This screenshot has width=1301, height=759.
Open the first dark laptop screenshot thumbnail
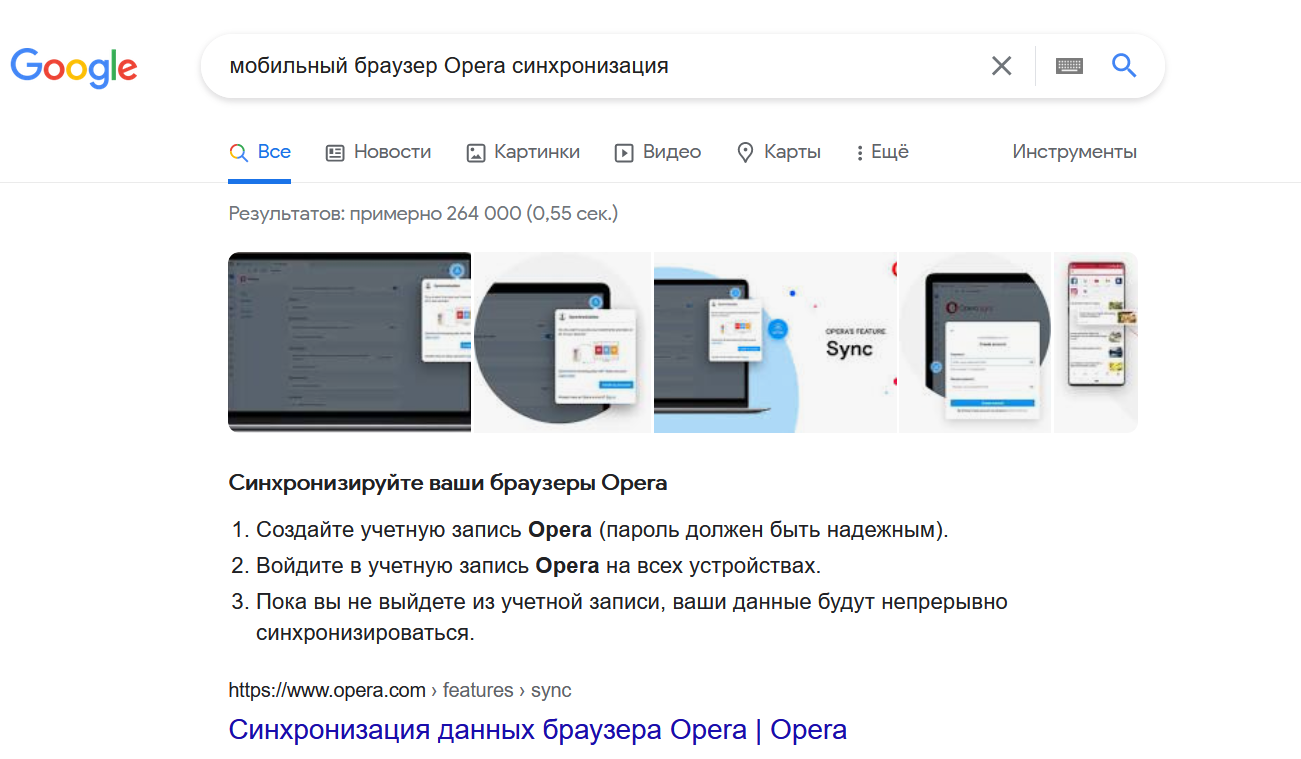click(349, 342)
